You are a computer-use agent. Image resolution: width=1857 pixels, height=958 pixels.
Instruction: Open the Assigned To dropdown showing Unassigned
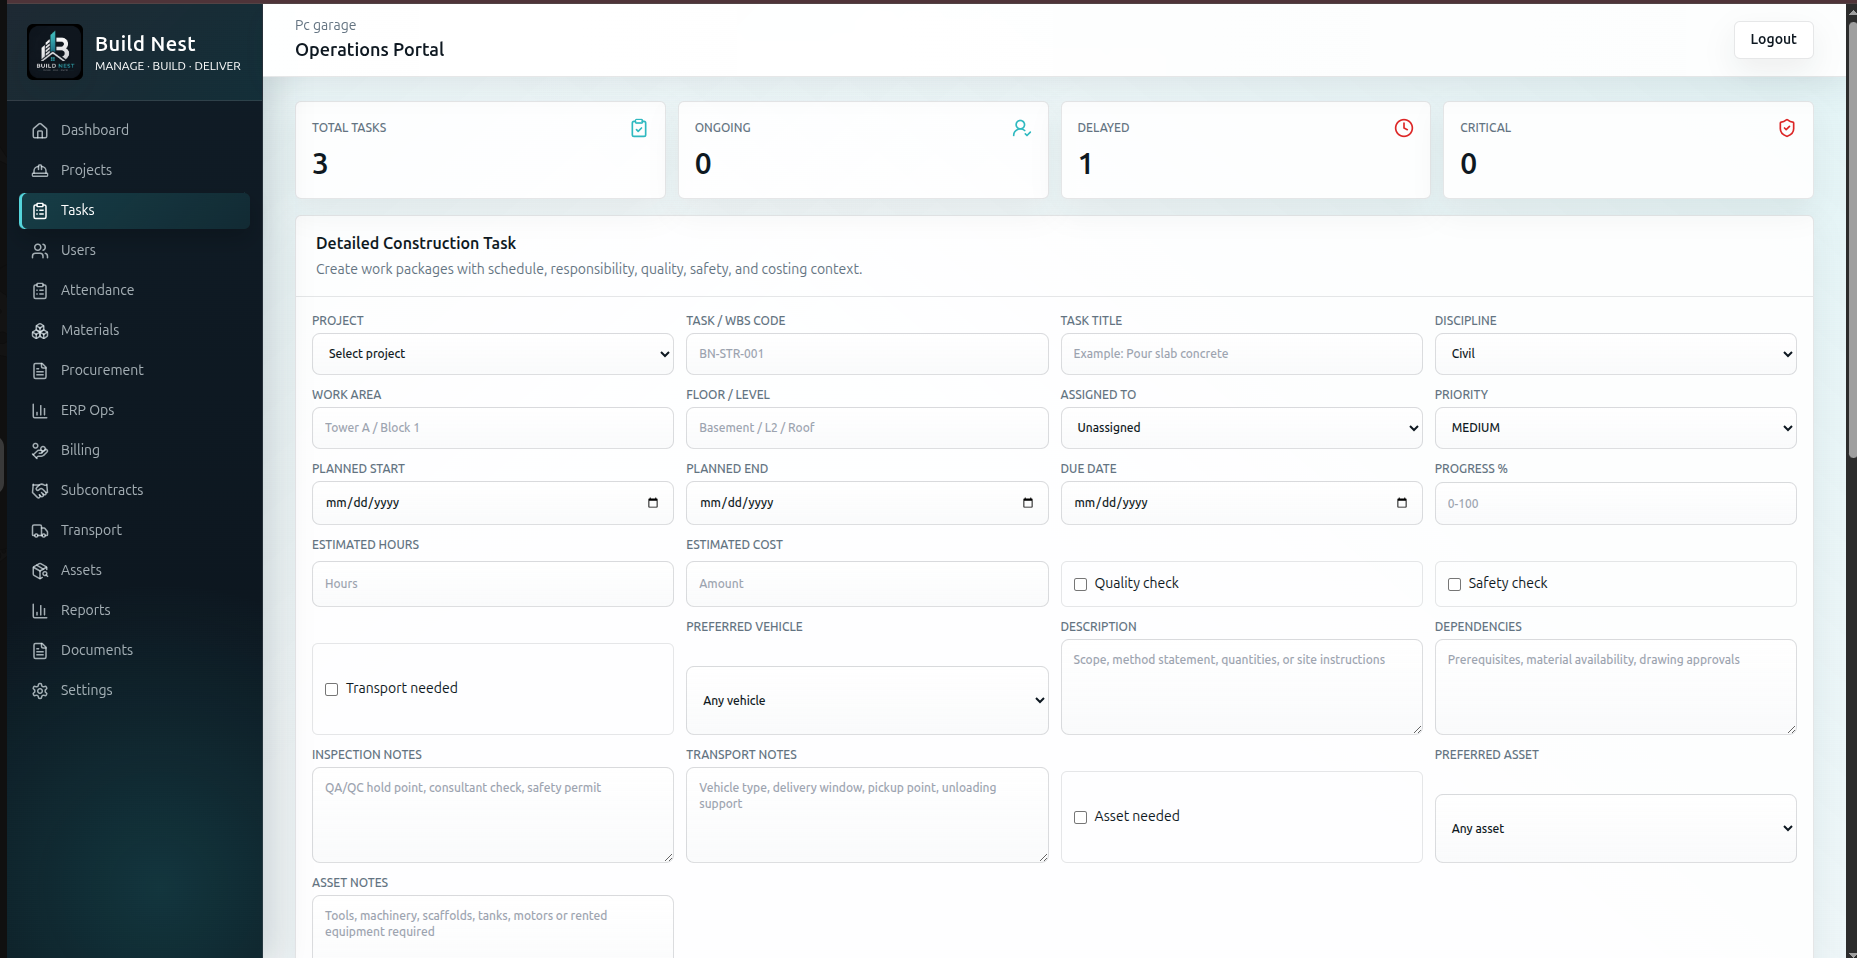point(1241,428)
